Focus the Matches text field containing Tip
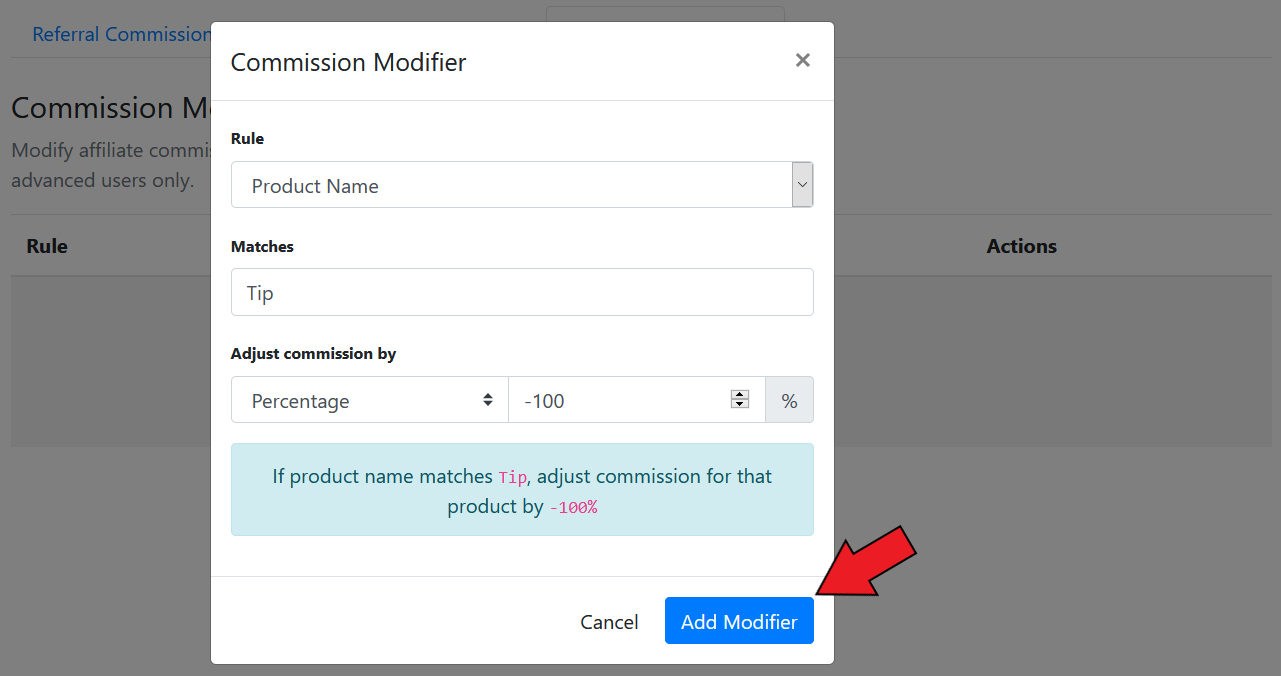This screenshot has width=1281, height=676. (522, 292)
